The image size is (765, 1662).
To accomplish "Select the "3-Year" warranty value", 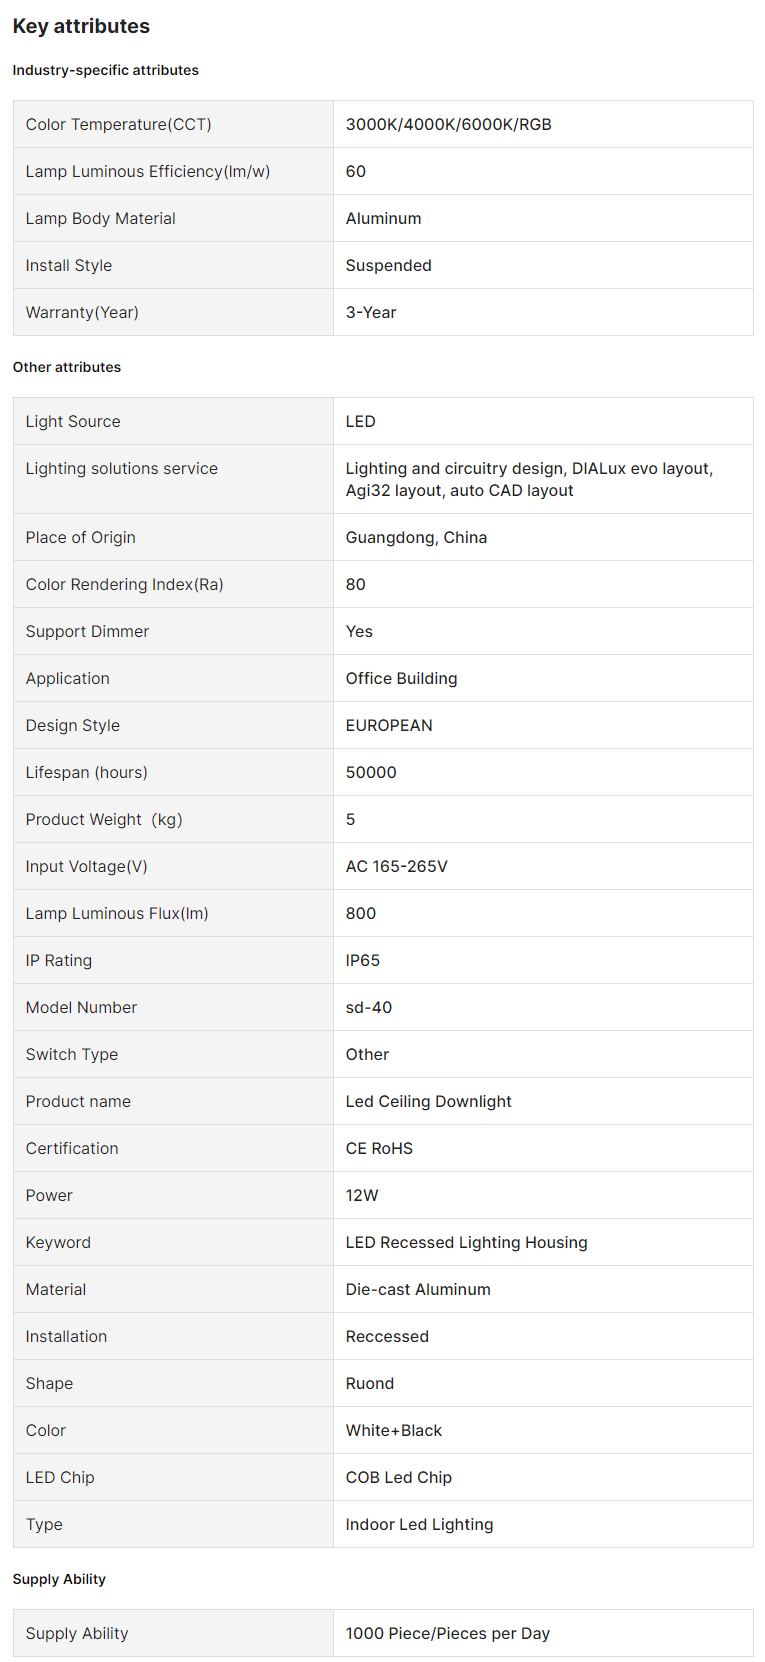I will [371, 313].
